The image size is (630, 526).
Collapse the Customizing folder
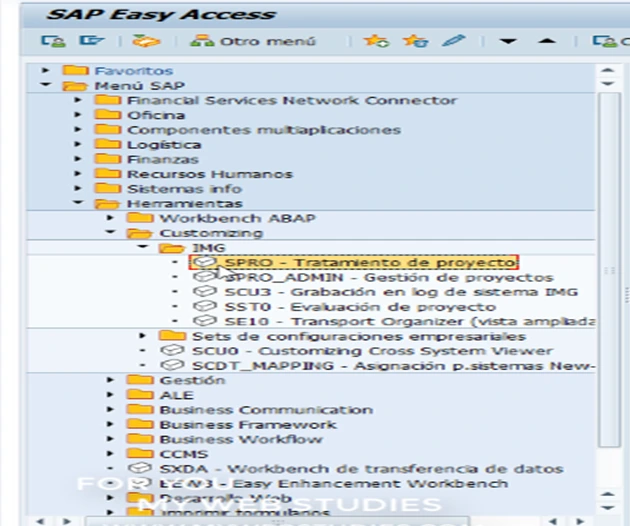point(110,232)
